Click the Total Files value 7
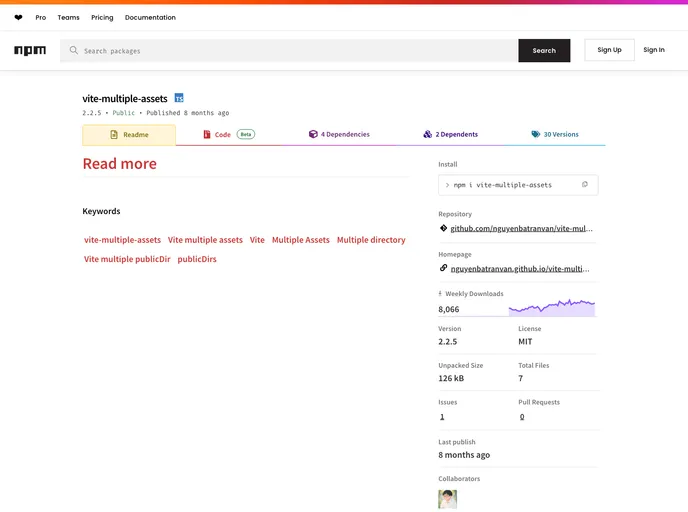The width and height of the screenshot is (688, 512). pos(520,378)
